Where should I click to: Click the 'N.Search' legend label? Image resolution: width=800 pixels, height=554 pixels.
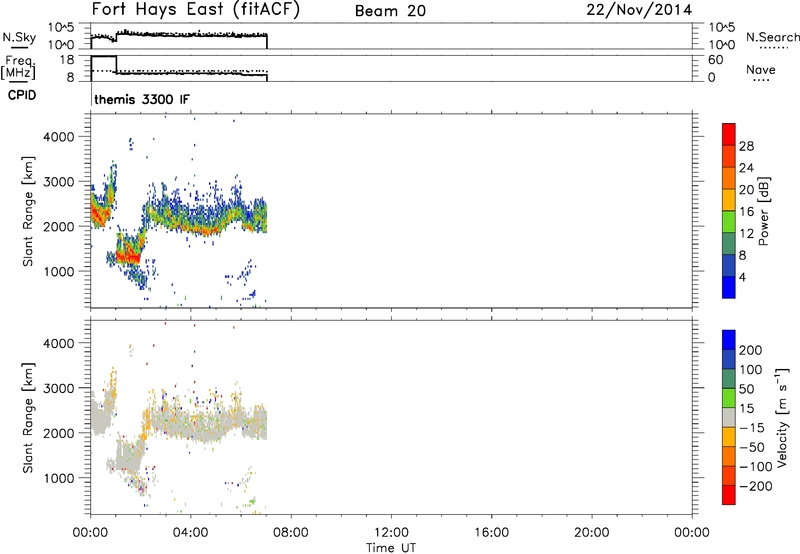772,37
